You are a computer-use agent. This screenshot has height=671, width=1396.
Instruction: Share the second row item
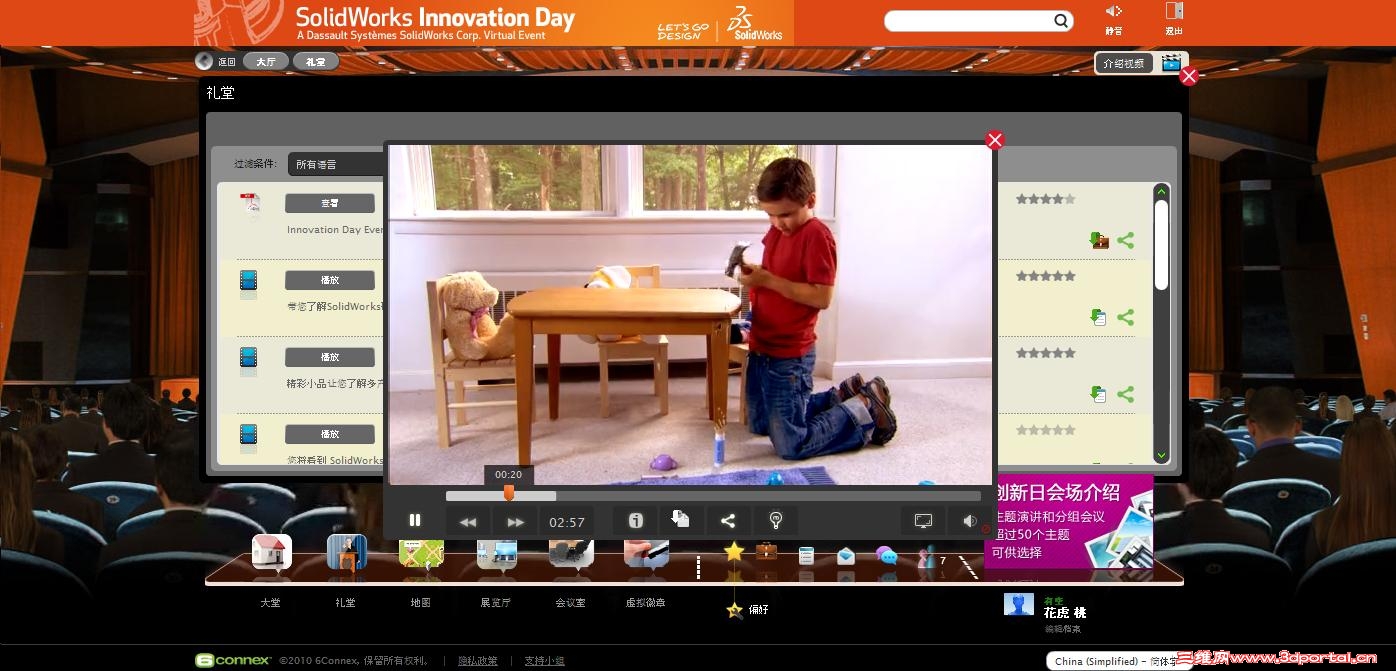1126,317
